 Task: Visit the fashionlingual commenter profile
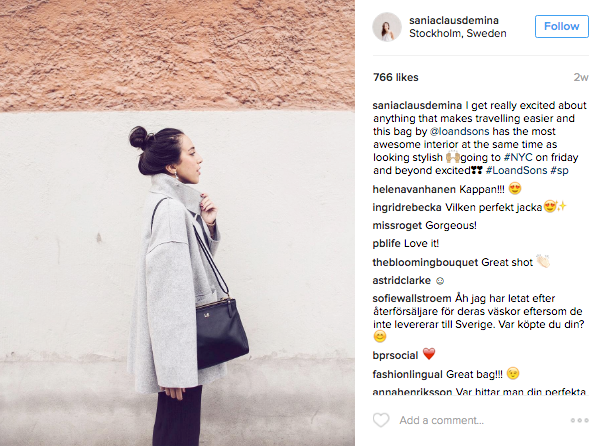[x=408, y=375]
